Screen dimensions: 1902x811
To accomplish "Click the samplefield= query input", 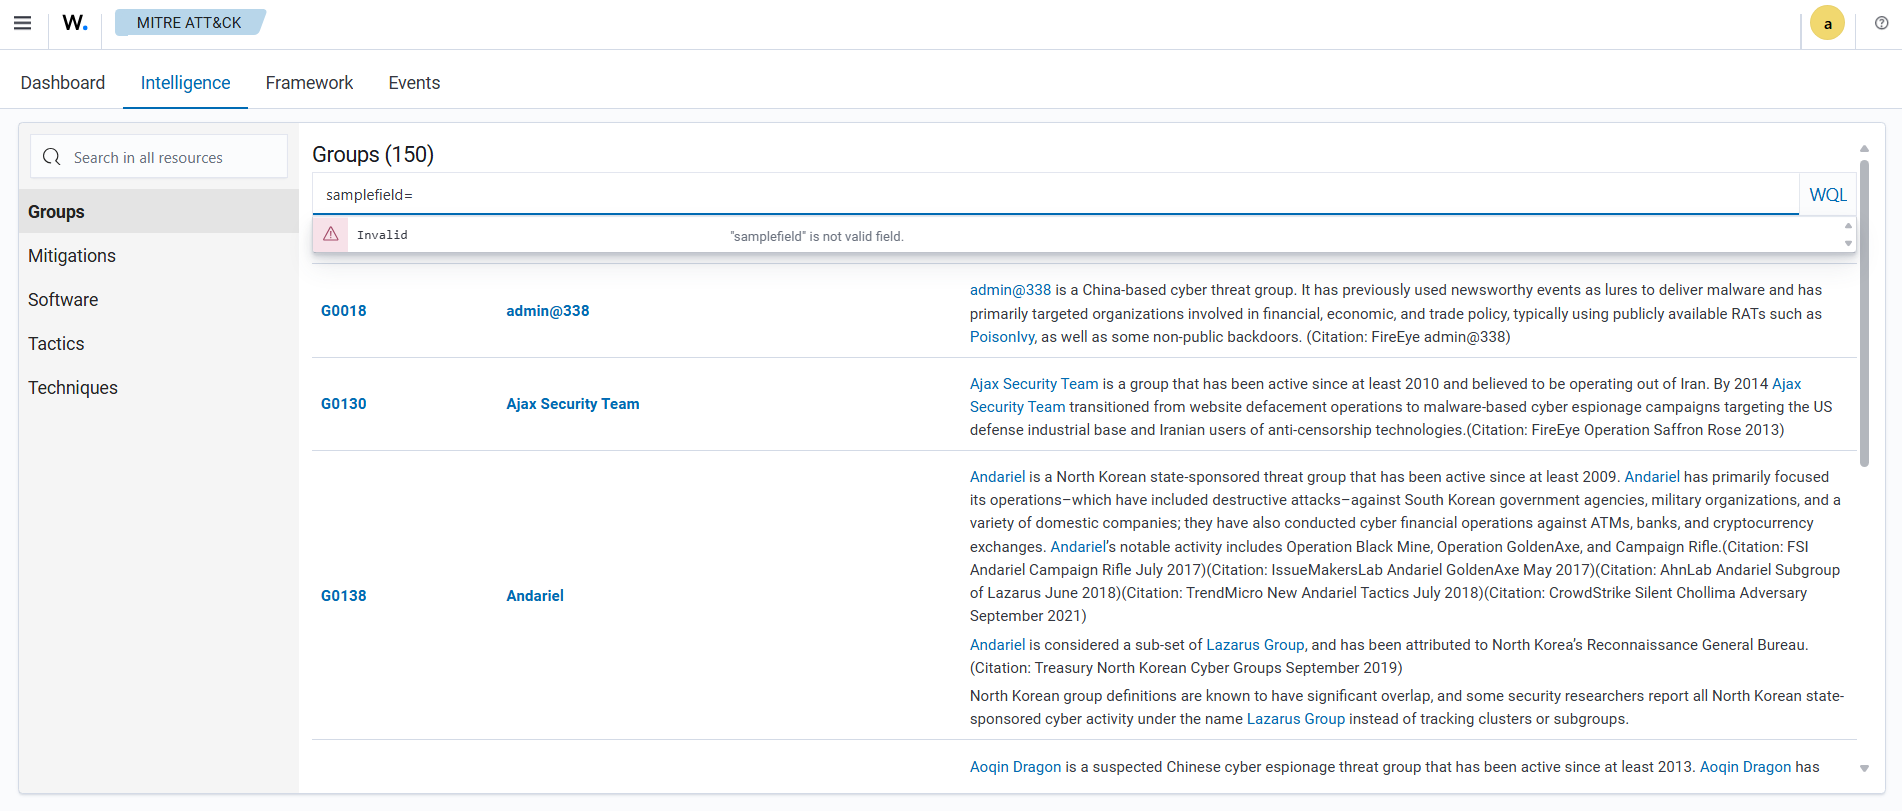I will (x=1050, y=195).
